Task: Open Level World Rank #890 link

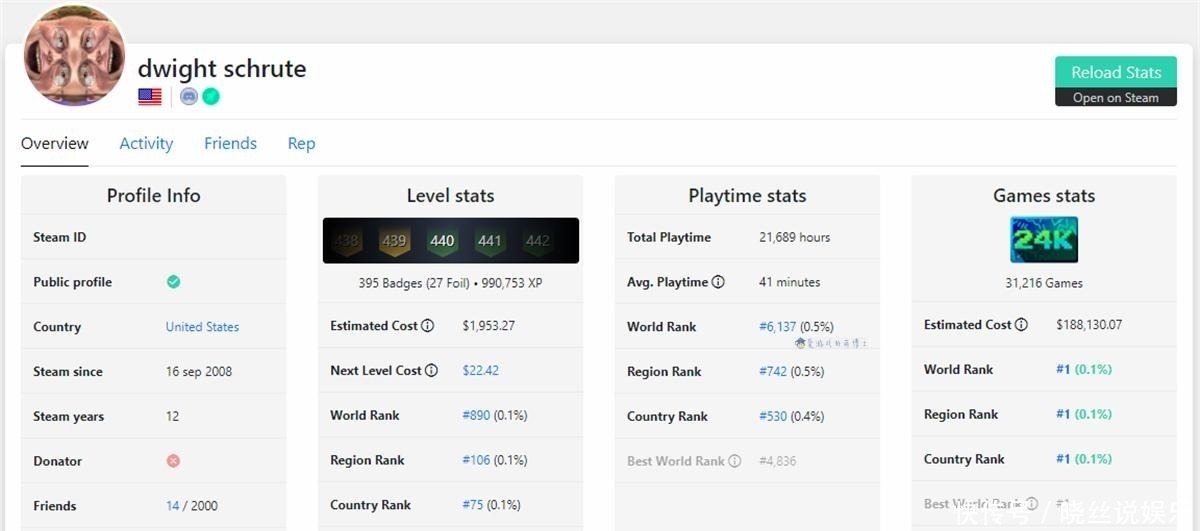Action: click(x=476, y=415)
